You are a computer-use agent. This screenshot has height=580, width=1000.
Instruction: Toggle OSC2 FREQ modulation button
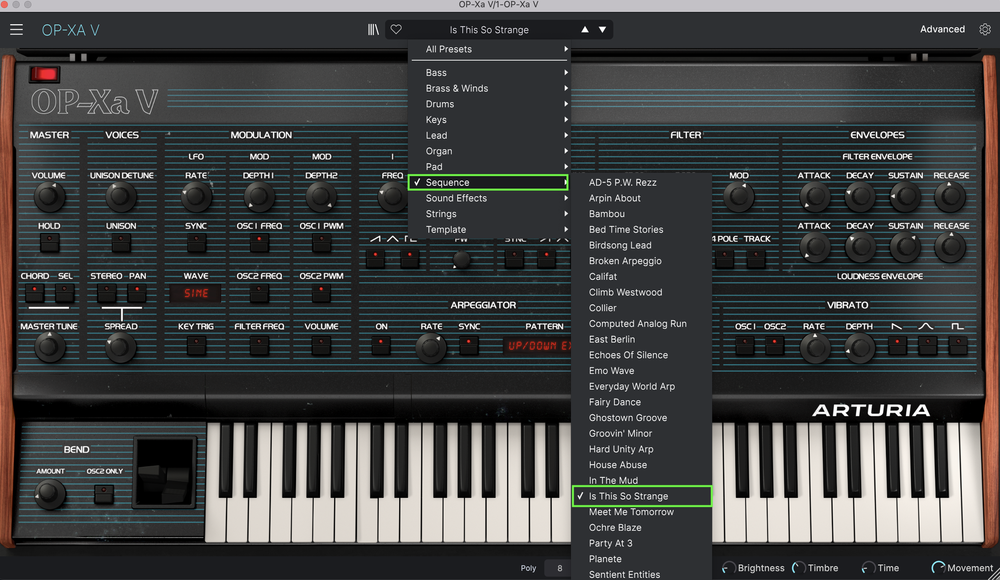click(x=259, y=293)
